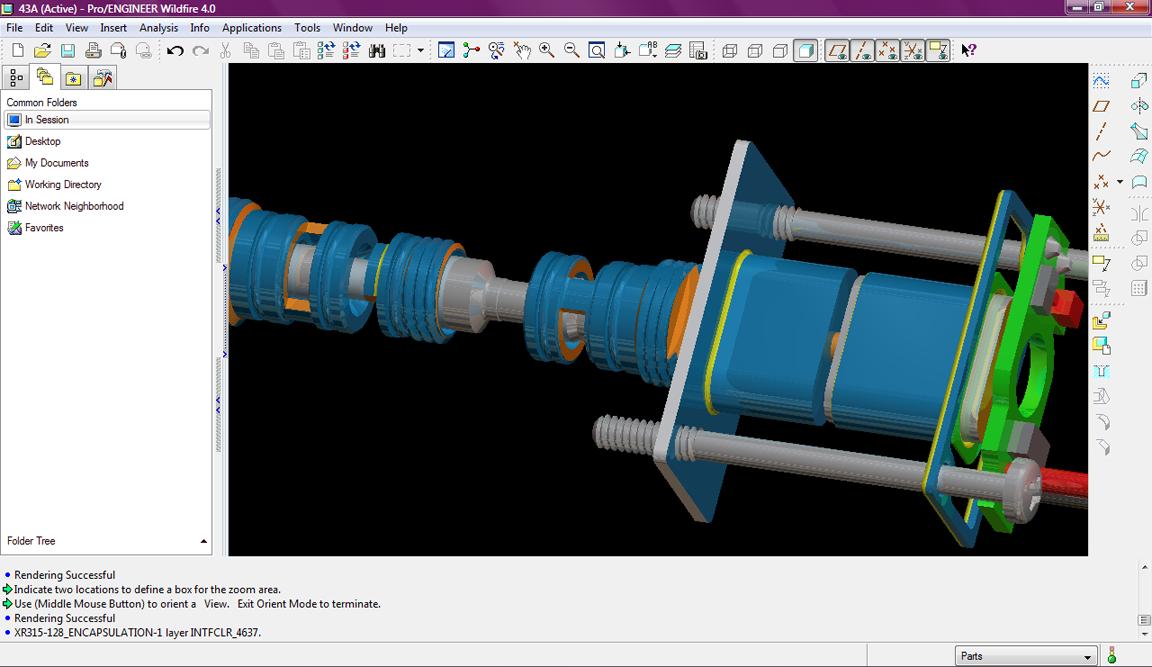1152x667 pixels.
Task: Click the Zoom Out magnifier
Action: [572, 51]
